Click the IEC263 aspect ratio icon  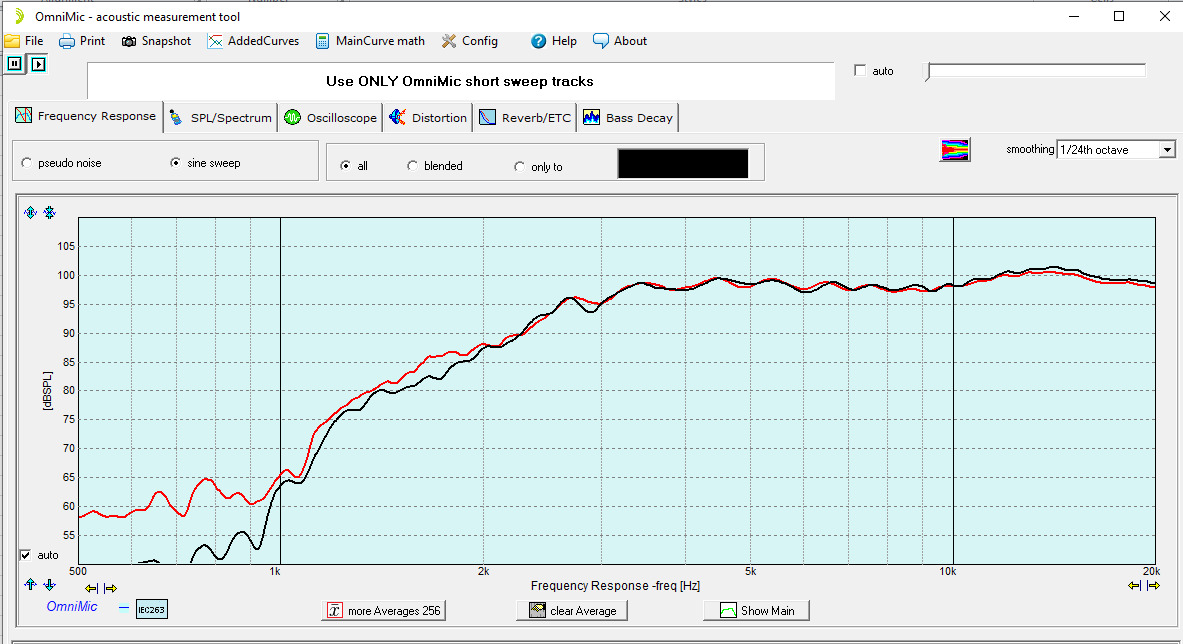tap(150, 607)
